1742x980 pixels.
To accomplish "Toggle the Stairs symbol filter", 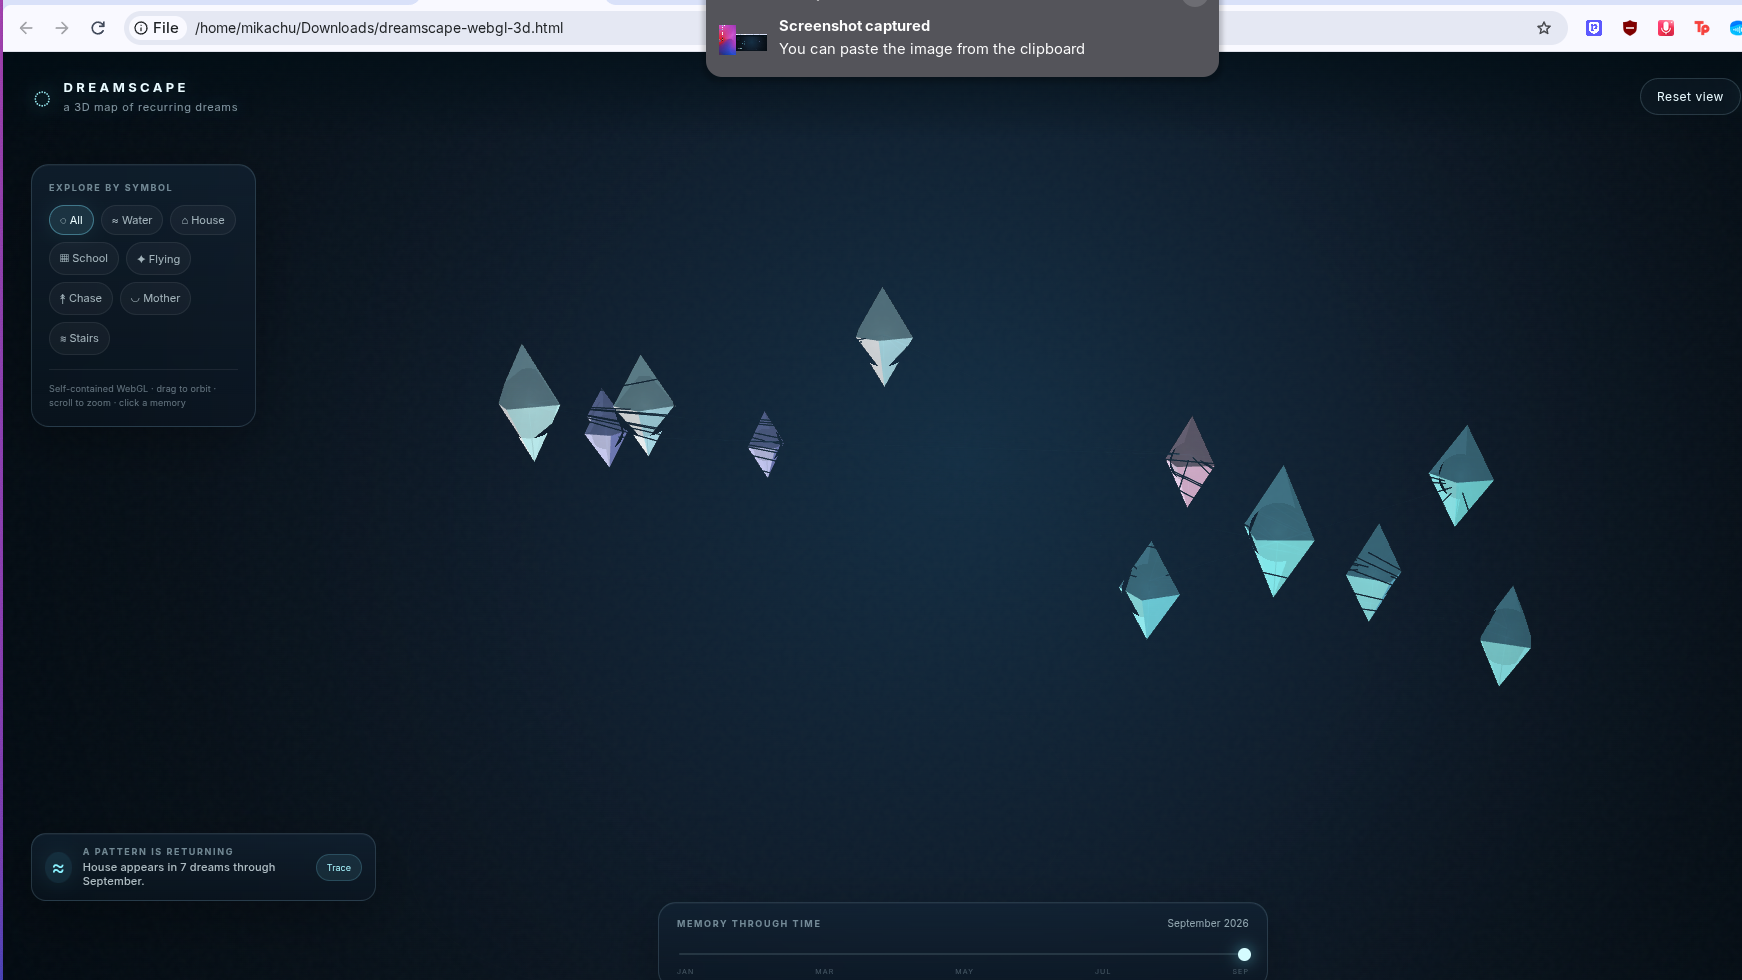I will coord(79,338).
